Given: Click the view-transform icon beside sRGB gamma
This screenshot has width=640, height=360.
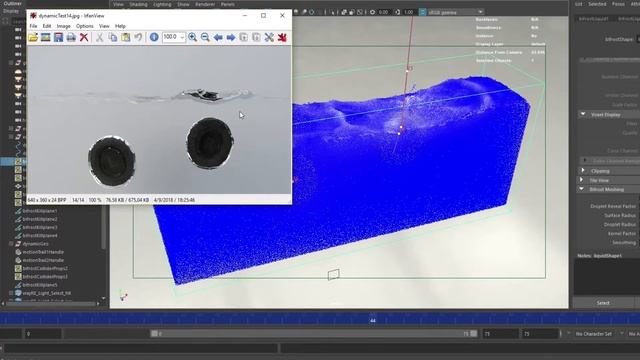Looking at the screenshot, I should [x=422, y=12].
